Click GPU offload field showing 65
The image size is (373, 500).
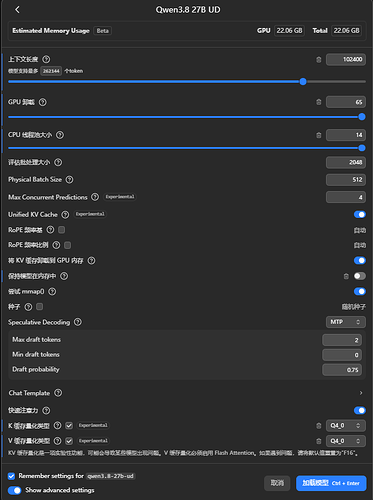coord(346,102)
